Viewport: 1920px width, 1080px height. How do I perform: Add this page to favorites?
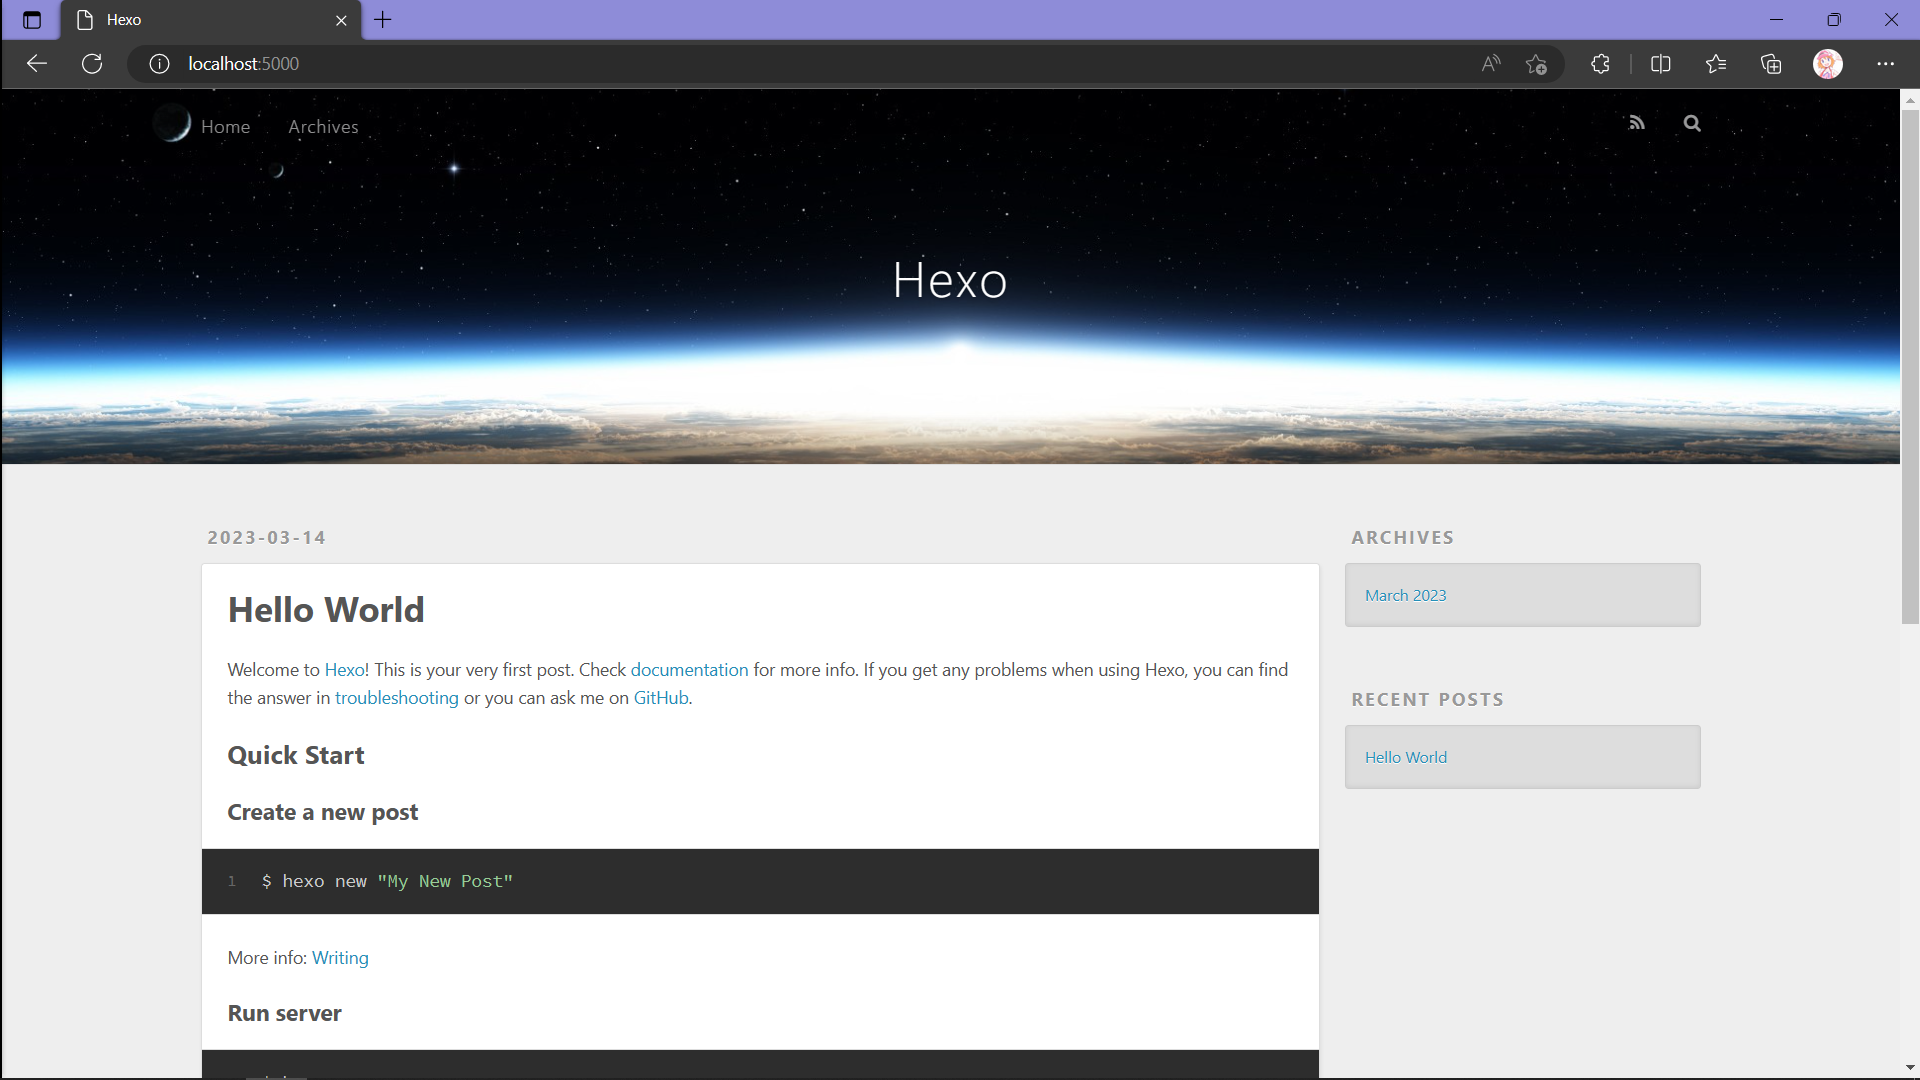[x=1537, y=64]
